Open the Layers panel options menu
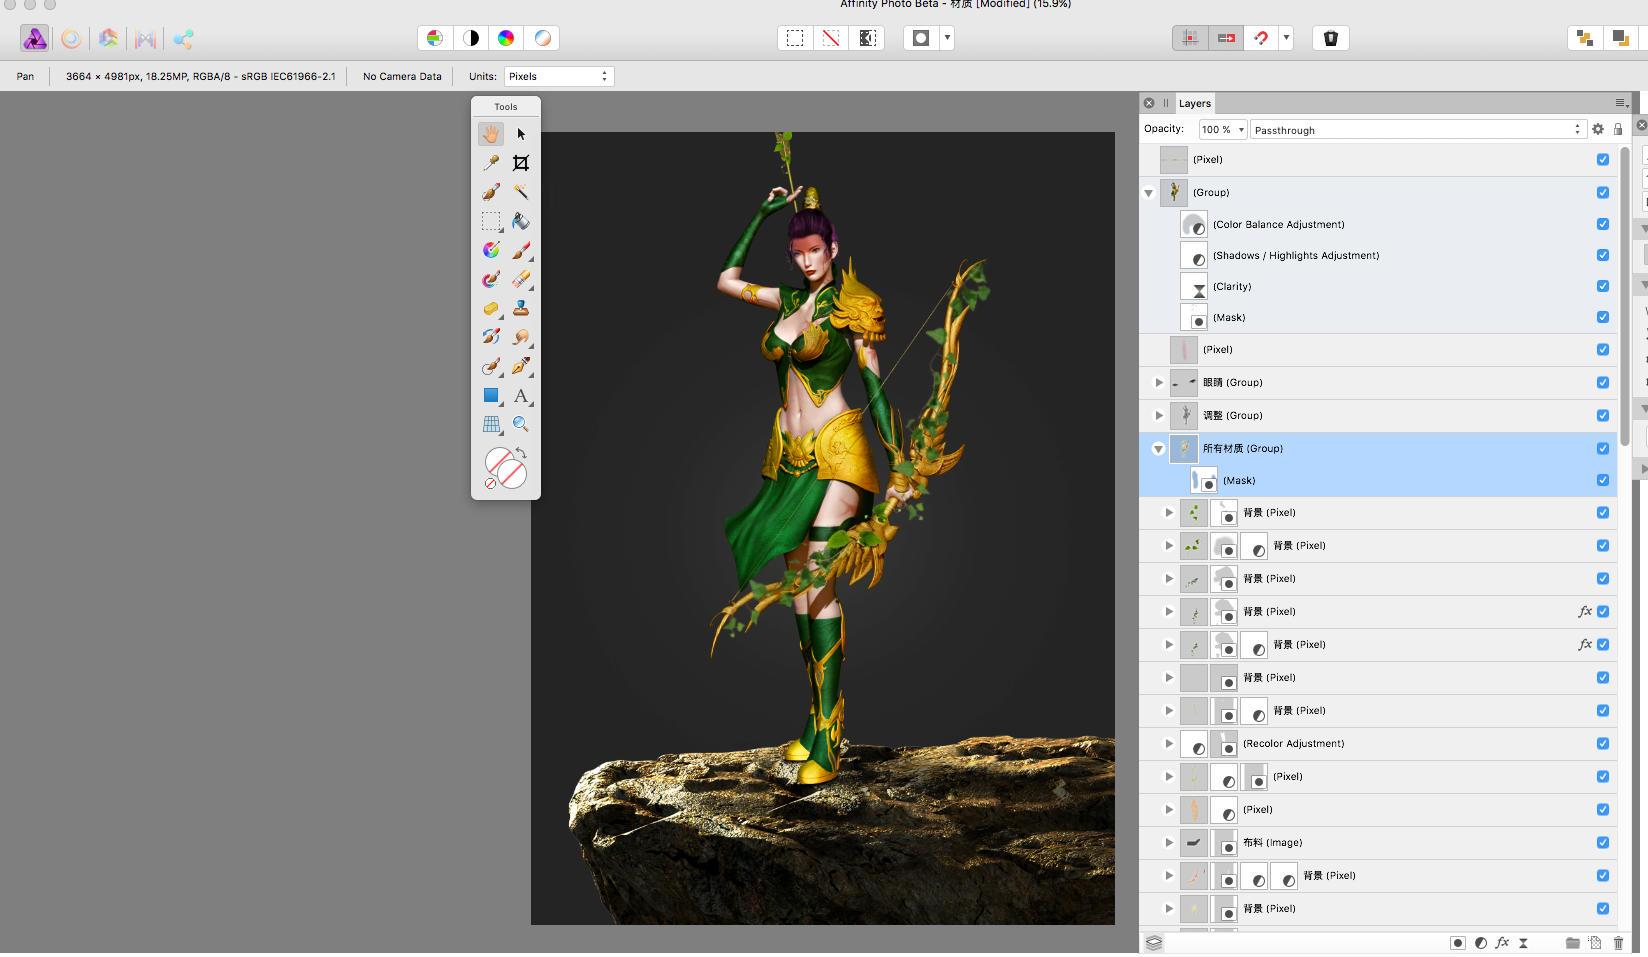The height and width of the screenshot is (957, 1648). (1621, 103)
